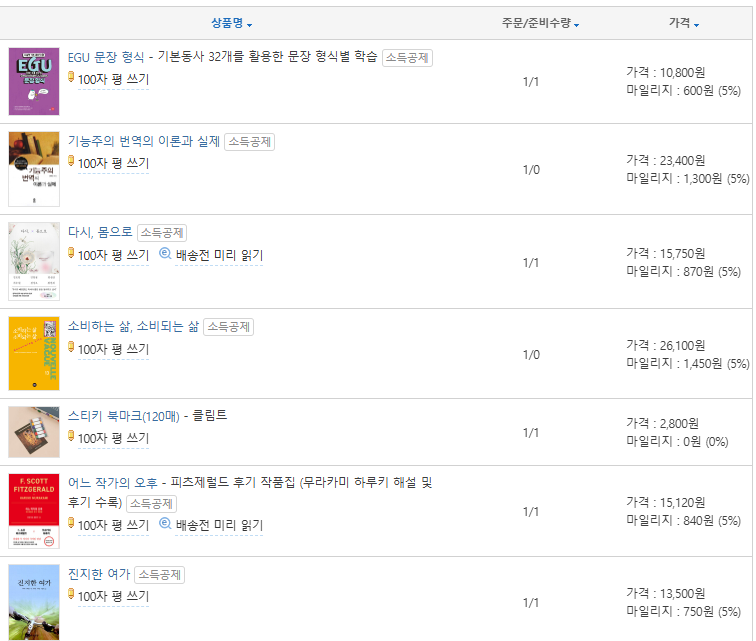Select quantity 1/1 in EGU 문장 형식 row

point(531,82)
